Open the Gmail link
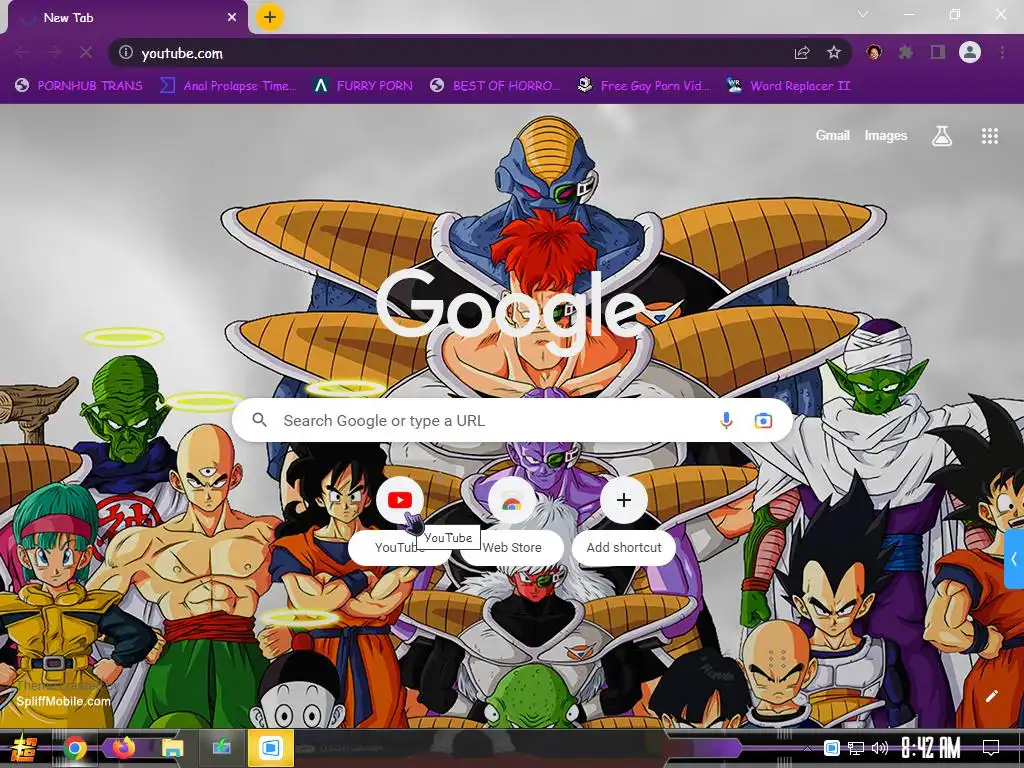The width and height of the screenshot is (1024, 768). pos(832,135)
